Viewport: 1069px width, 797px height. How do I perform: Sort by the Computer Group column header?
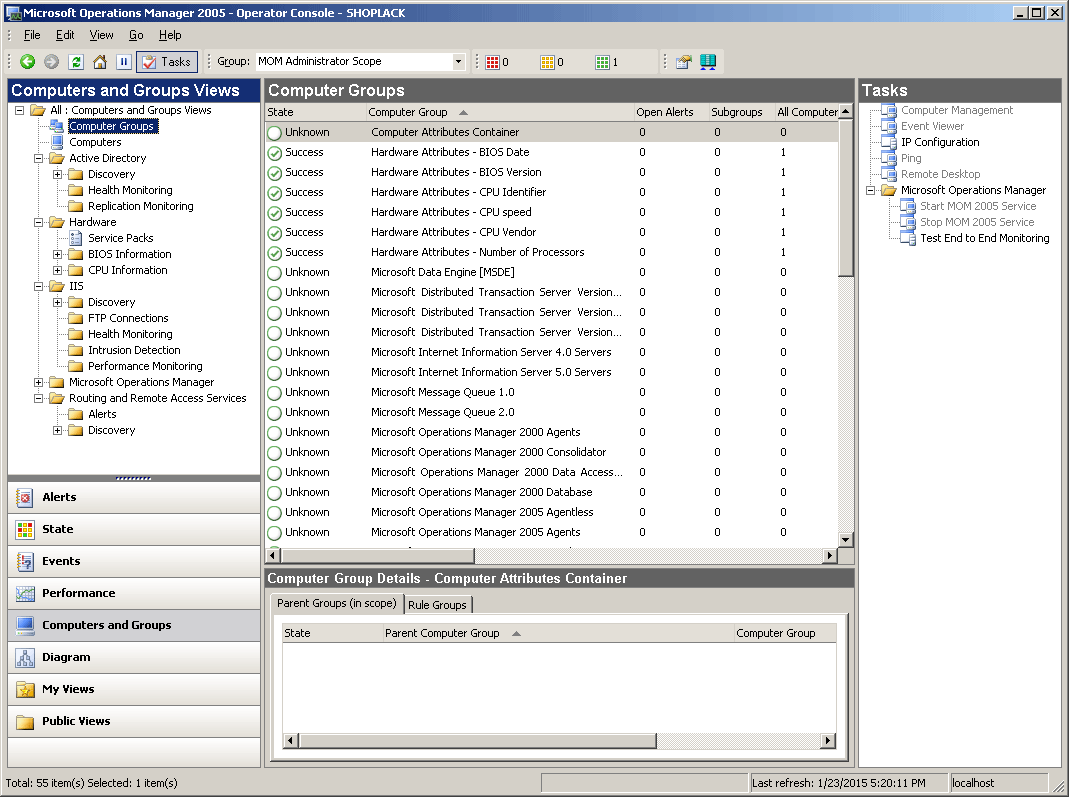point(498,112)
